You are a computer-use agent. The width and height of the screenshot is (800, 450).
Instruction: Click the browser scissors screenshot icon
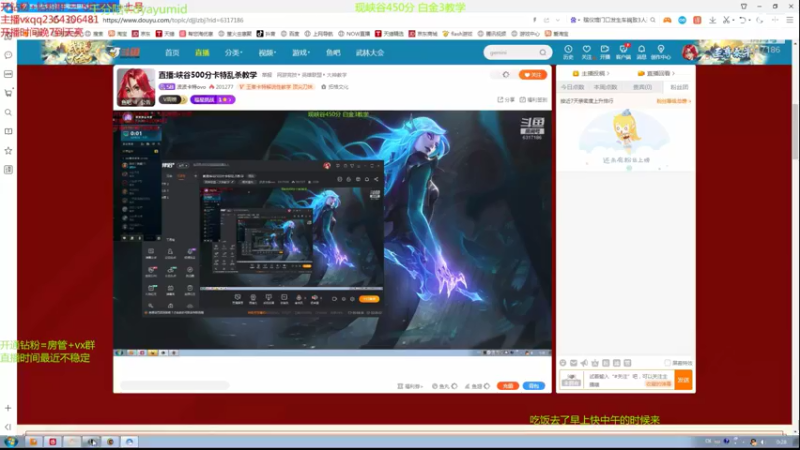pyautogui.click(x=726, y=20)
